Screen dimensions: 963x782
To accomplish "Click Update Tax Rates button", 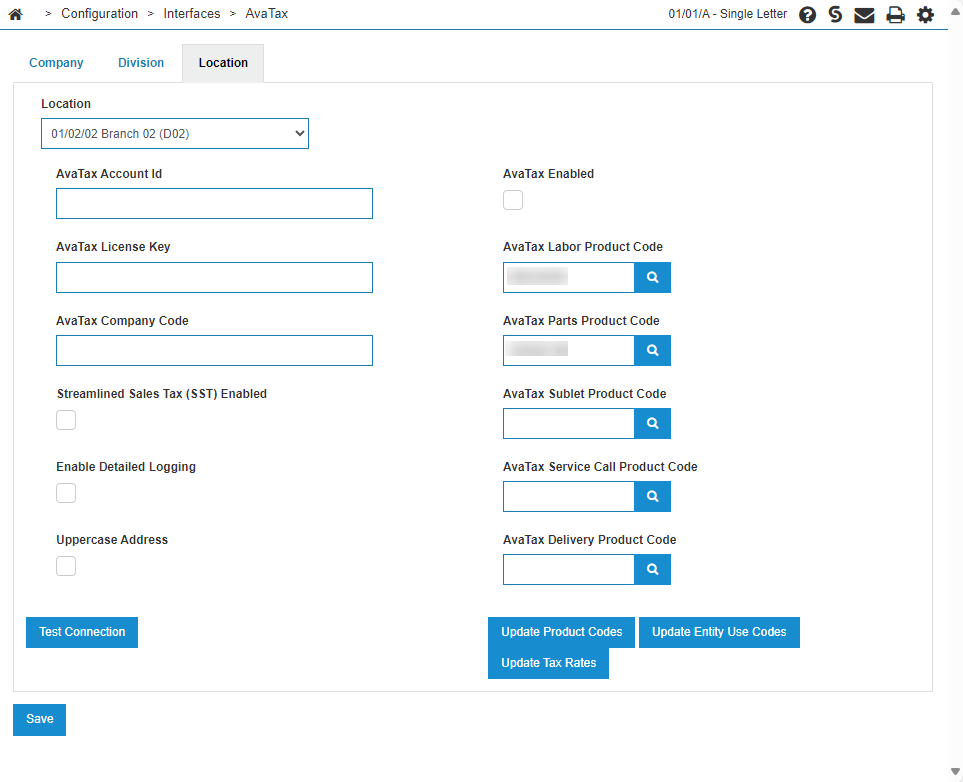I will [548, 663].
